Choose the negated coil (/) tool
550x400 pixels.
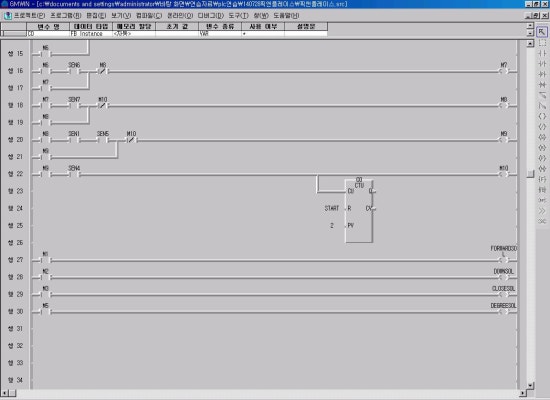pos(542,127)
